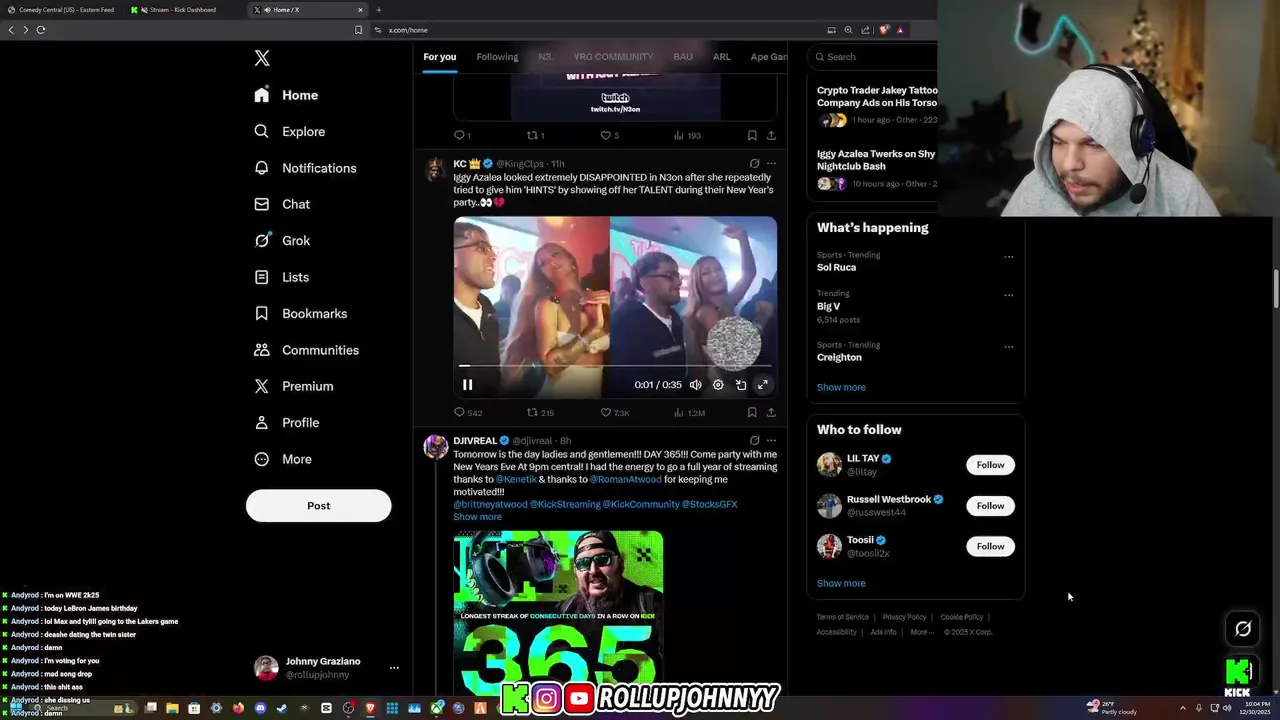Viewport: 1280px width, 720px height.
Task: Open Discord from the taskbar
Action: pos(260,708)
